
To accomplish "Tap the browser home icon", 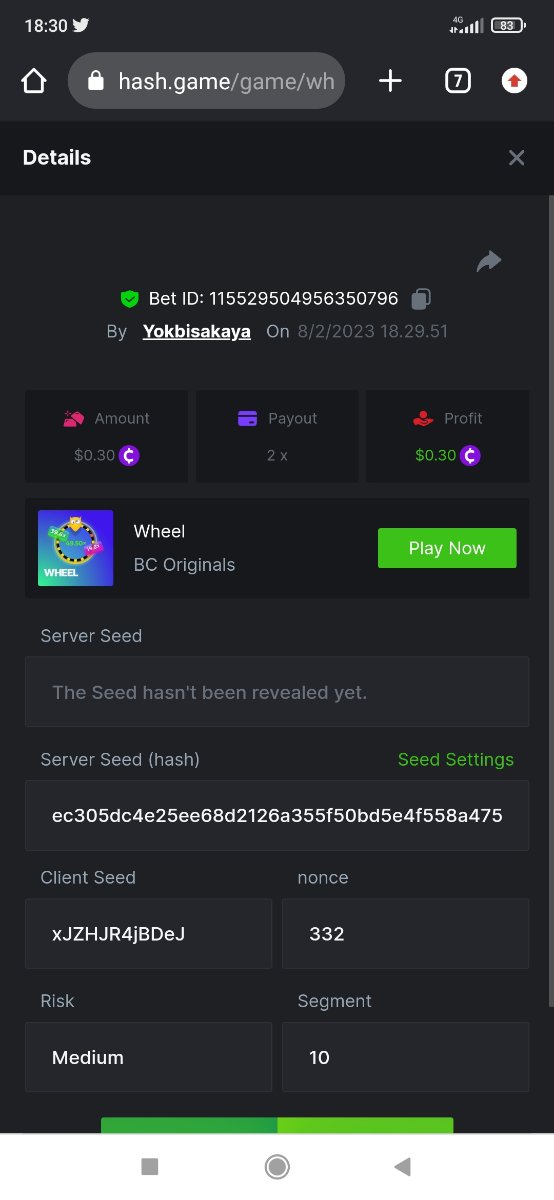I will [34, 81].
